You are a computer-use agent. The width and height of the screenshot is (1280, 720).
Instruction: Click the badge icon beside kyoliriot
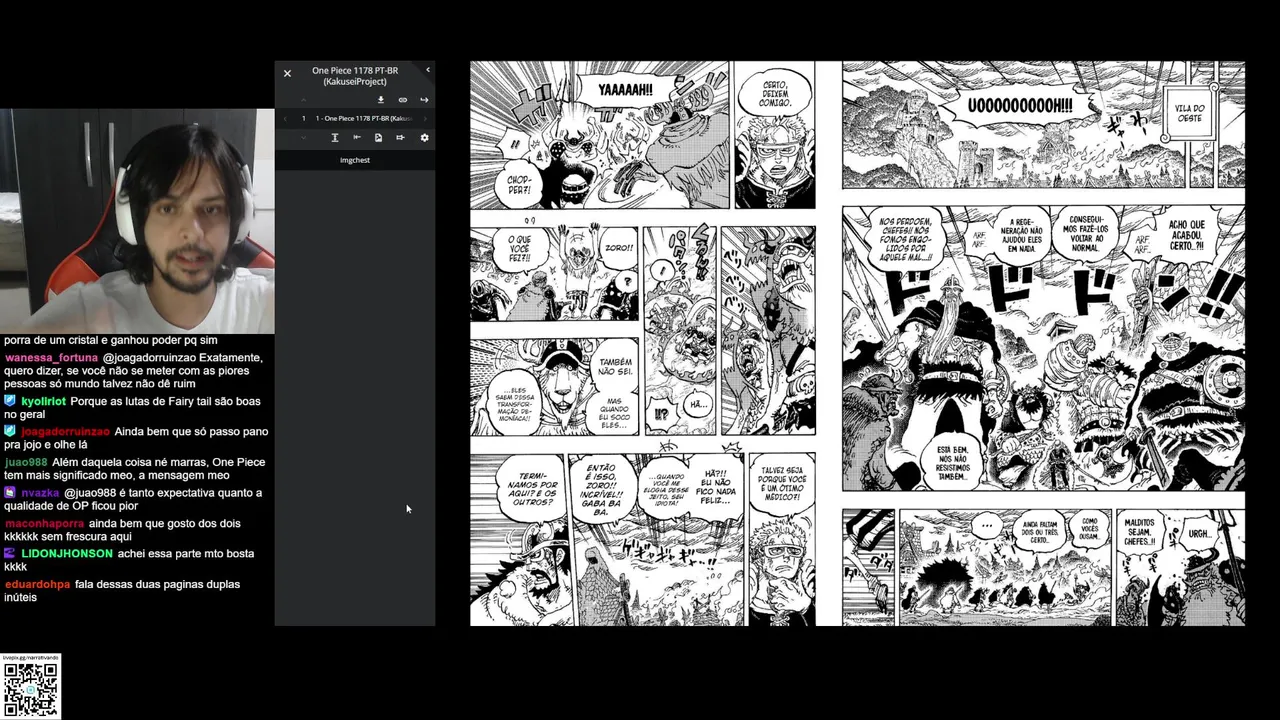(x=10, y=400)
